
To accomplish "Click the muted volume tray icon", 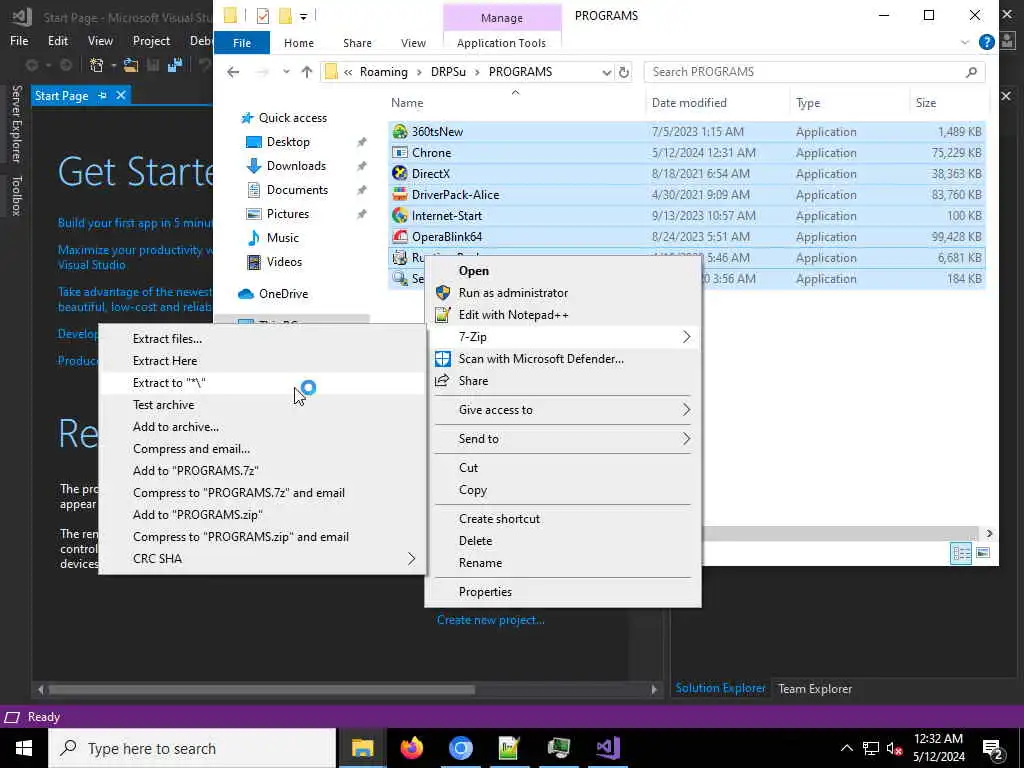I will point(894,748).
